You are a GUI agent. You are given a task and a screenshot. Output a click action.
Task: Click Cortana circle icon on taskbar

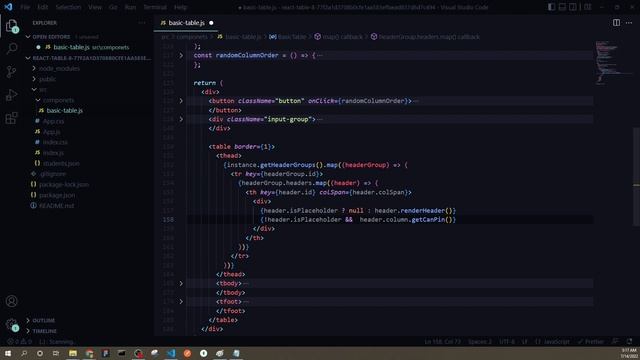coord(40,353)
